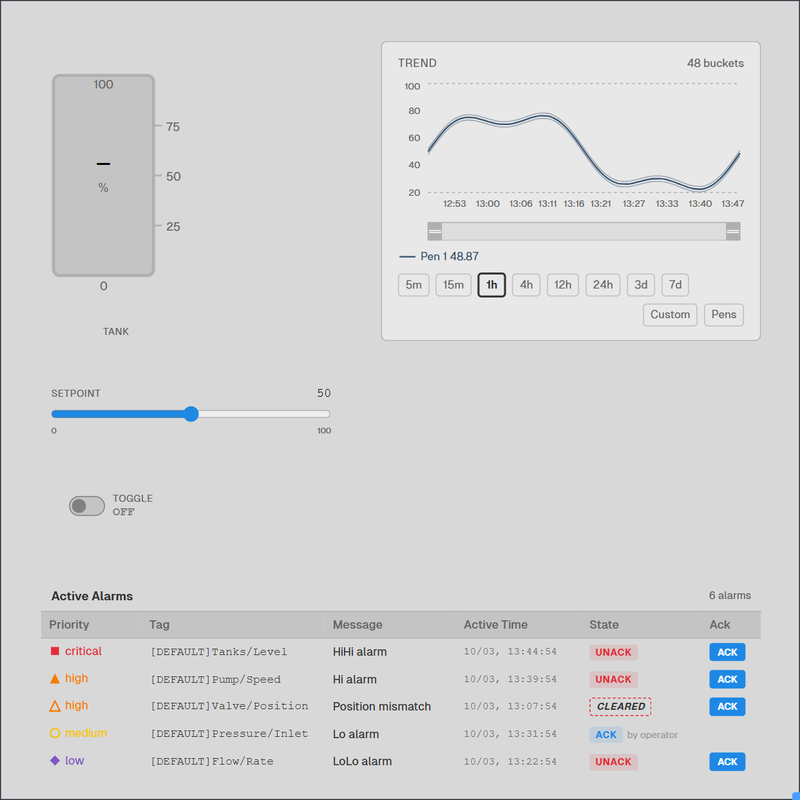The height and width of the screenshot is (800, 800).
Task: Click the CLEARED state badge
Action: coord(620,707)
